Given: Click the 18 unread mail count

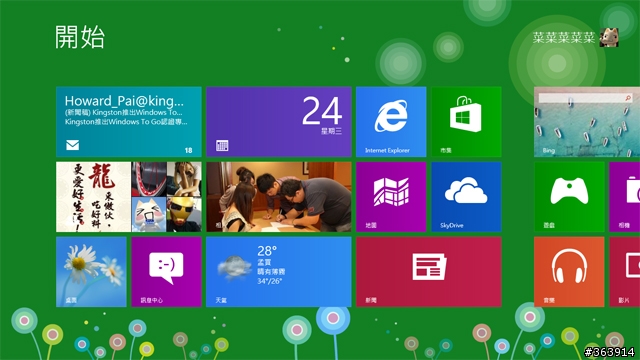Looking at the screenshot, I should pos(188,150).
